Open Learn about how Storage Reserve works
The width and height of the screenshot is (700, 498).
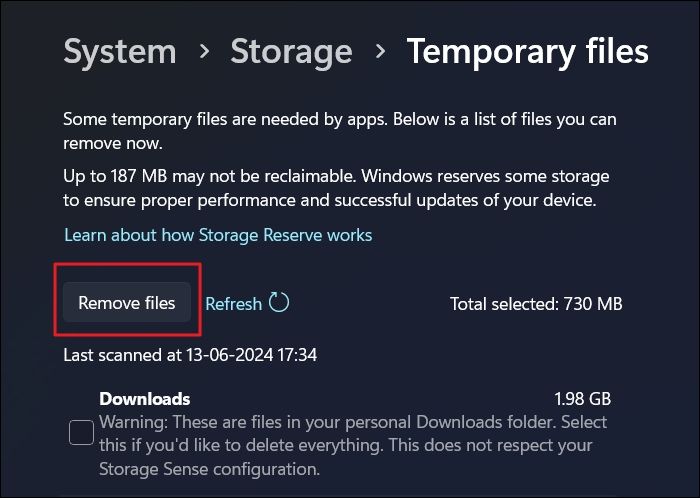[x=218, y=235]
